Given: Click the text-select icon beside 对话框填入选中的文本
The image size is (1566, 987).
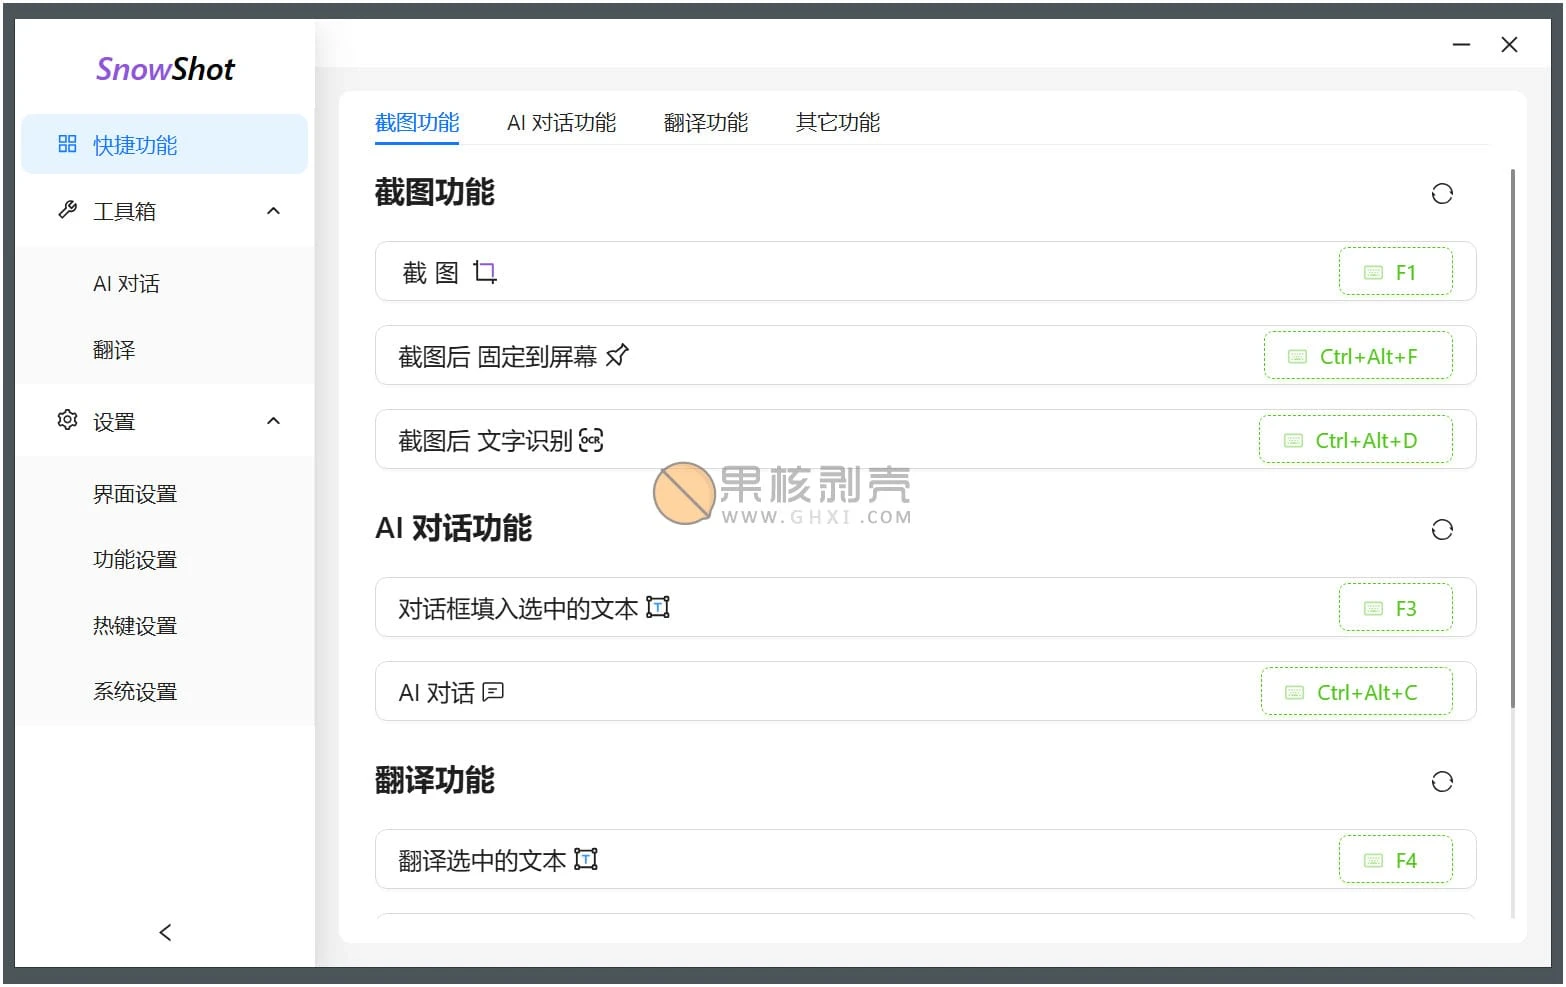Looking at the screenshot, I should tap(658, 607).
